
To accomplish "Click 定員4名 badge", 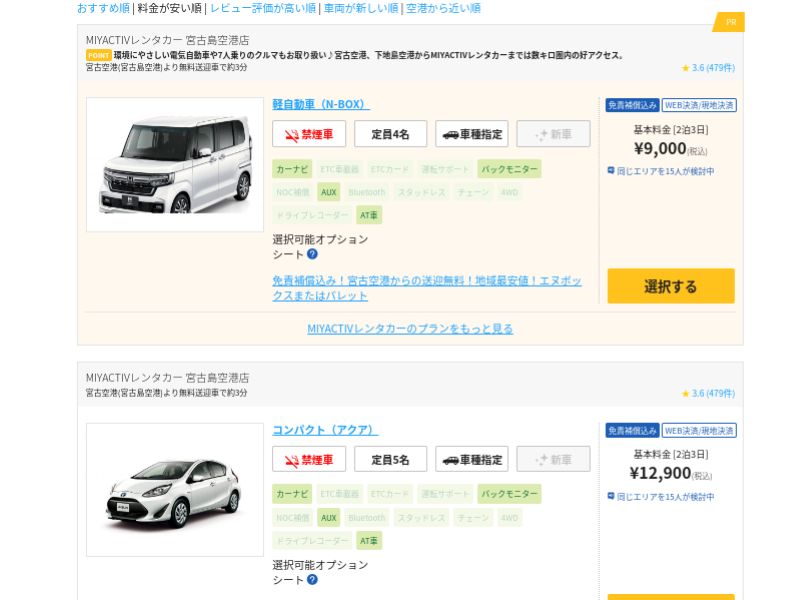I will pos(390,134).
